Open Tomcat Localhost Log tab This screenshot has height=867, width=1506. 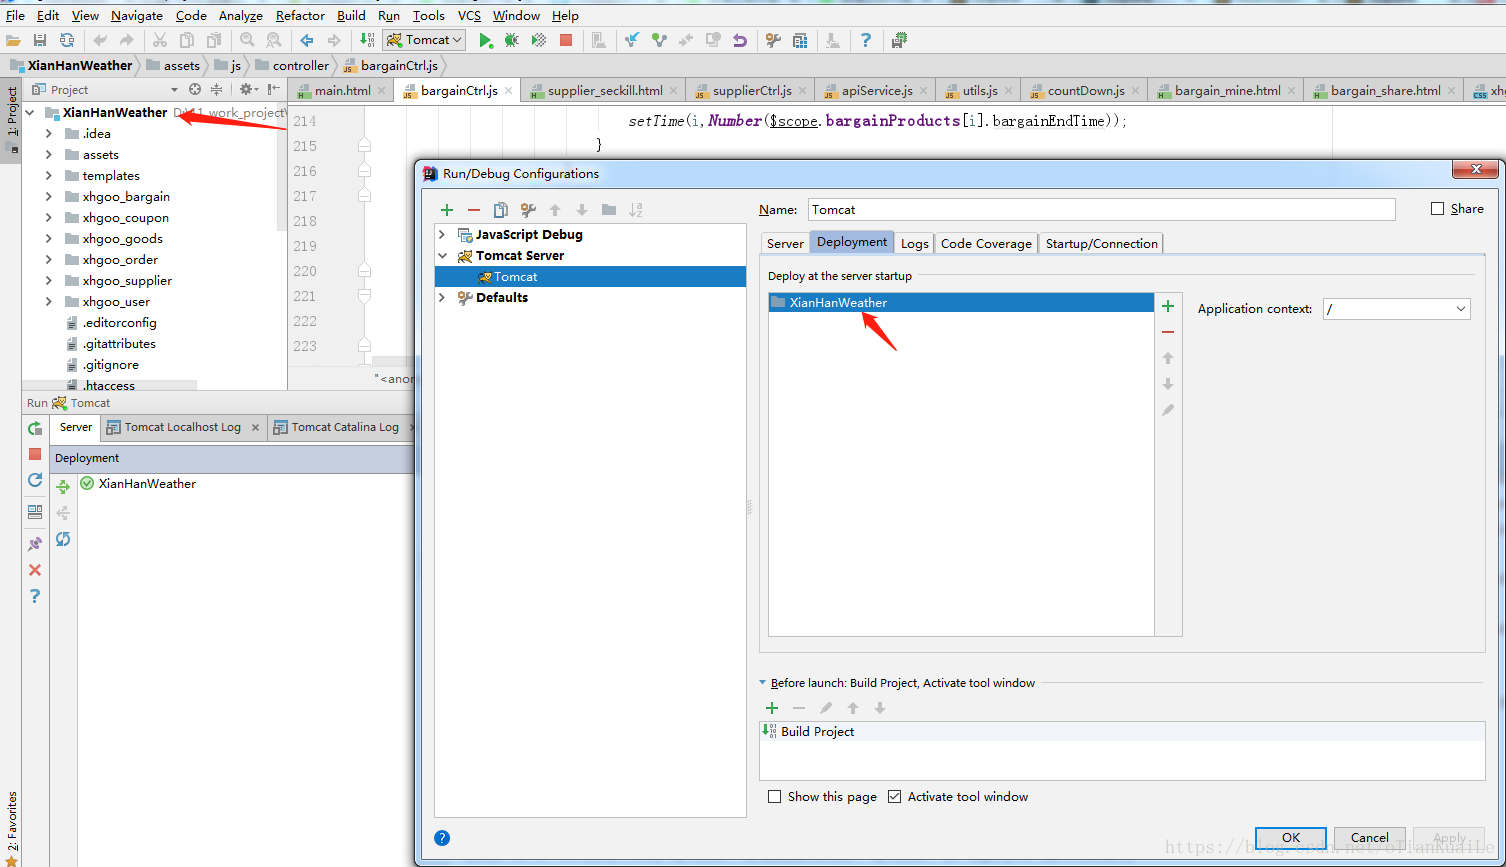(x=183, y=427)
